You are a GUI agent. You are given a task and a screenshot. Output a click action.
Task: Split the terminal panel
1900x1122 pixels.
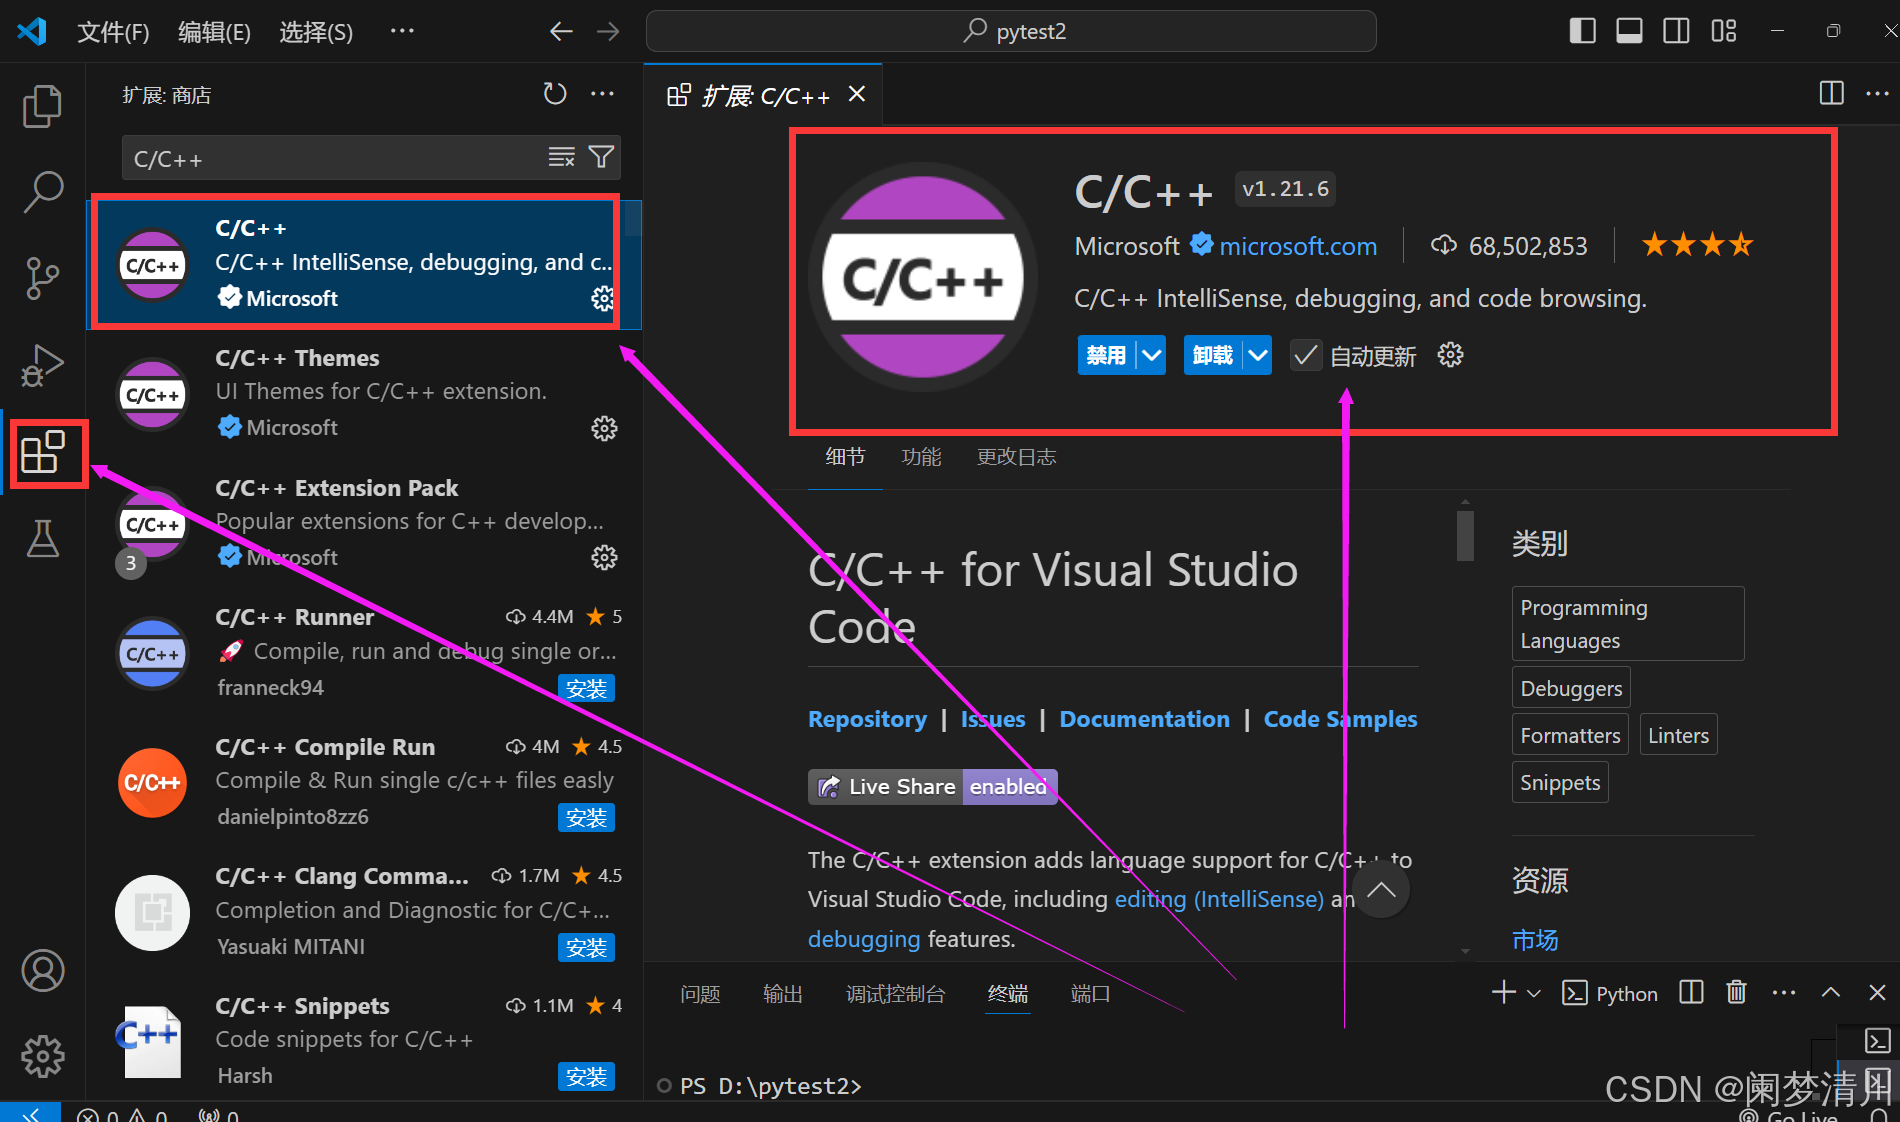1692,992
